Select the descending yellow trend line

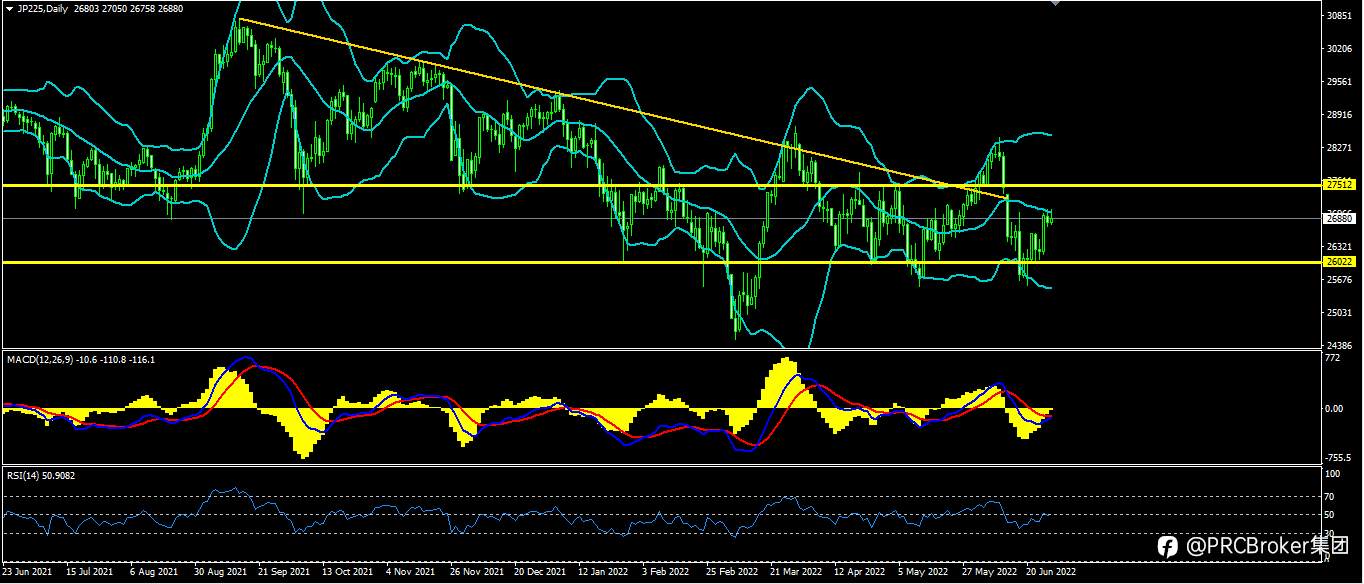pos(624,109)
